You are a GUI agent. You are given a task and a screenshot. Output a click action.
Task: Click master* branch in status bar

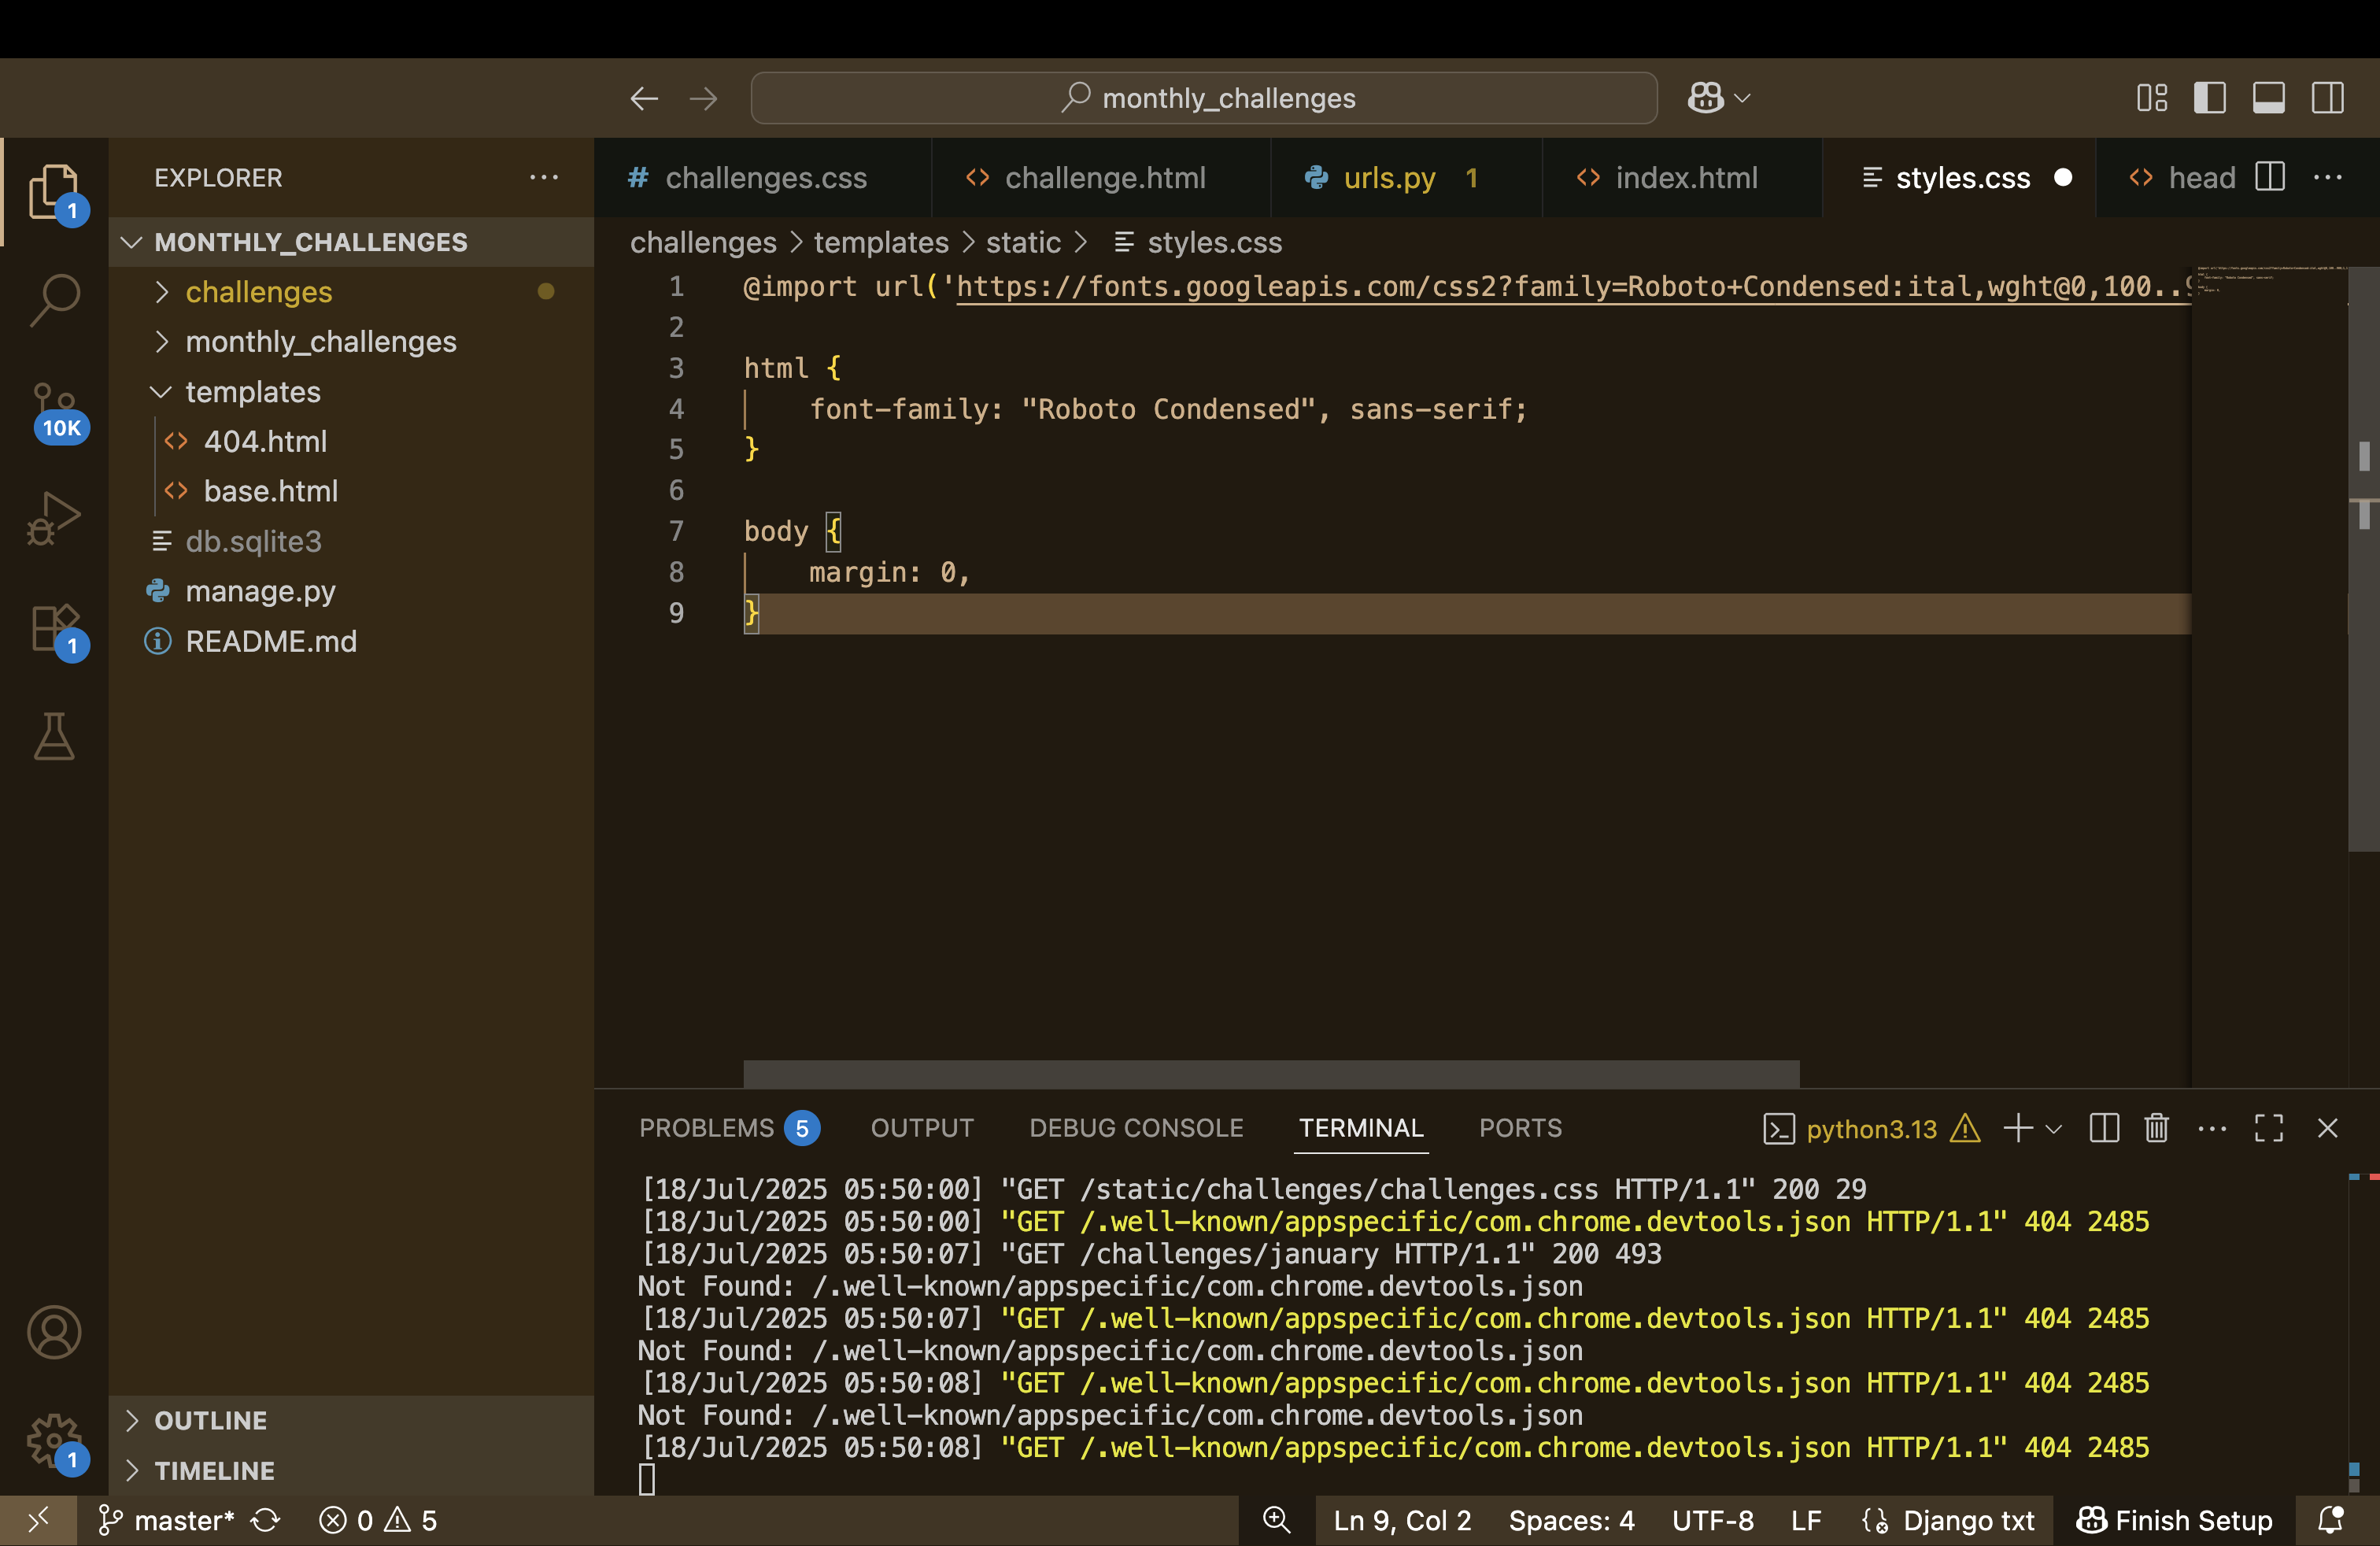166,1520
